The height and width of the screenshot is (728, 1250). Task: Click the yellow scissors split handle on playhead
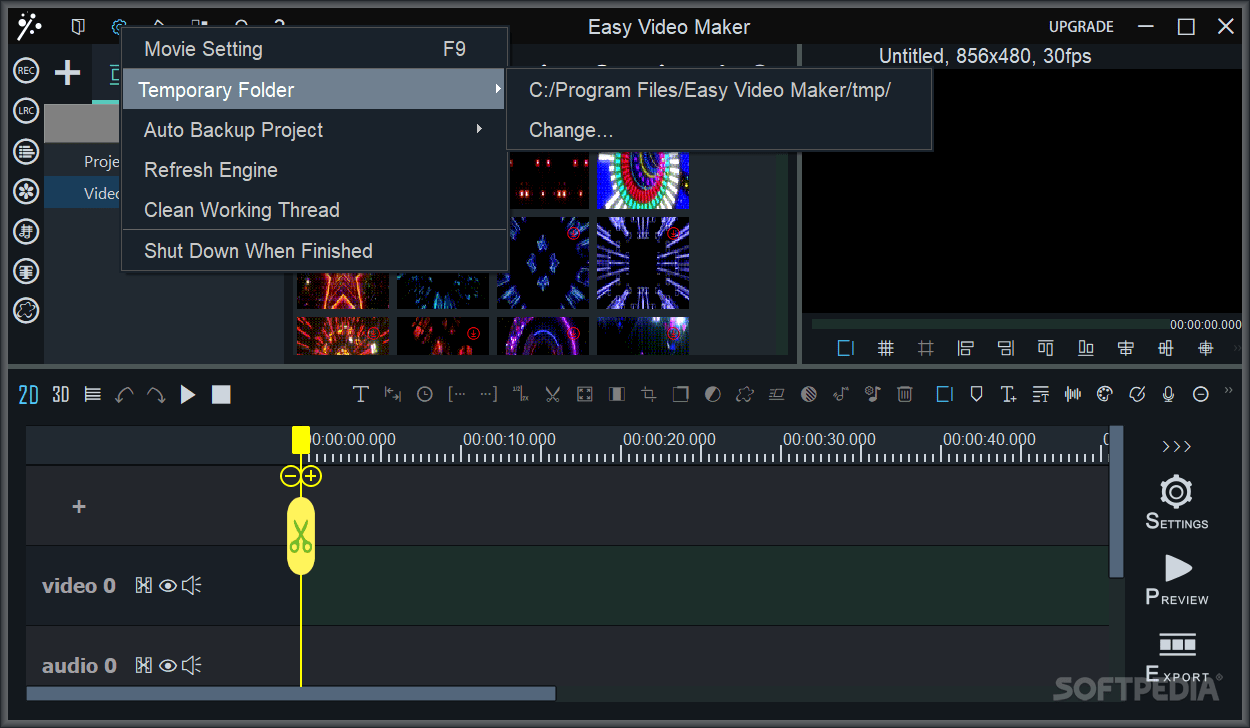[301, 536]
